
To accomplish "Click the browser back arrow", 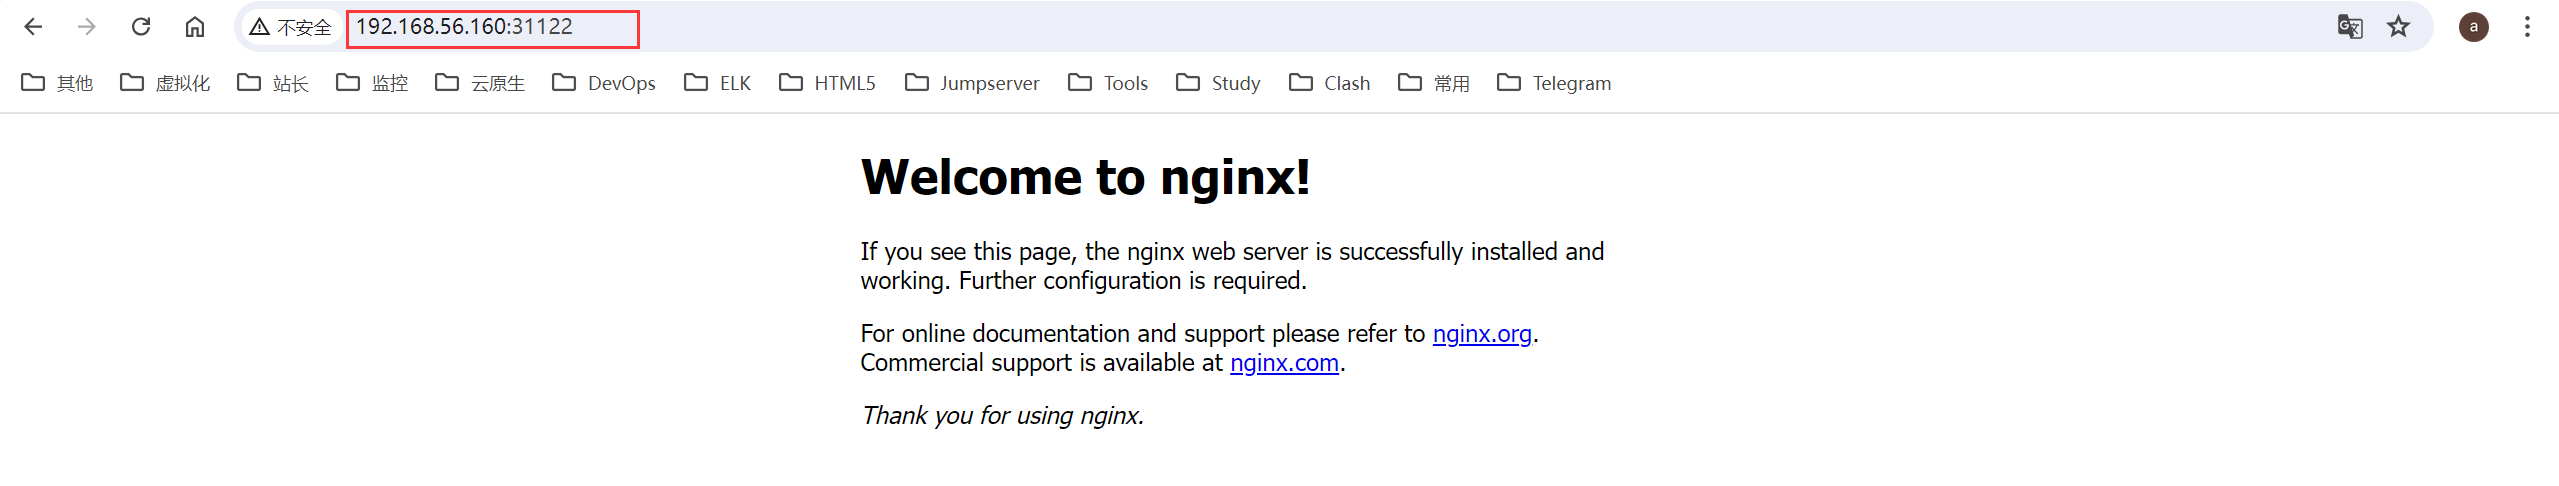I will [x=33, y=27].
